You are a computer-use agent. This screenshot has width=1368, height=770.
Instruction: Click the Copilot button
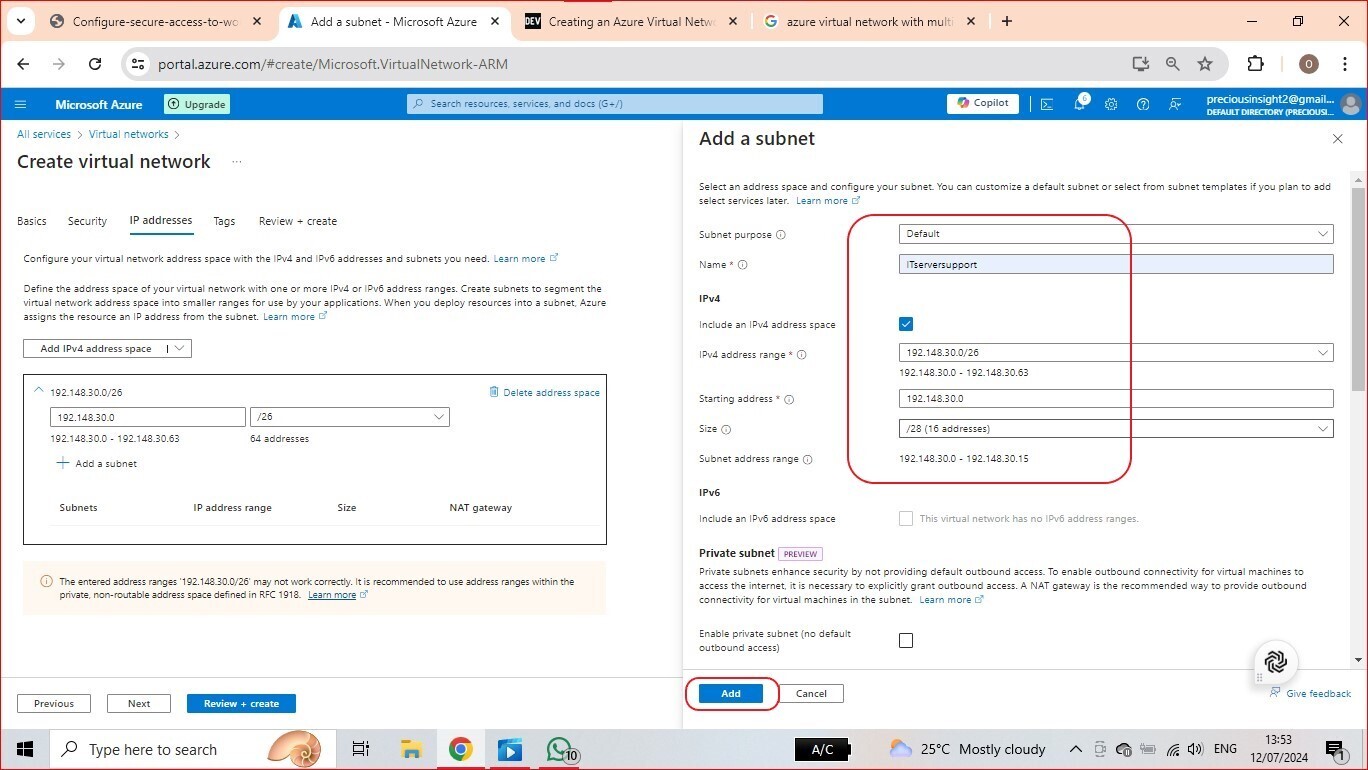point(983,103)
